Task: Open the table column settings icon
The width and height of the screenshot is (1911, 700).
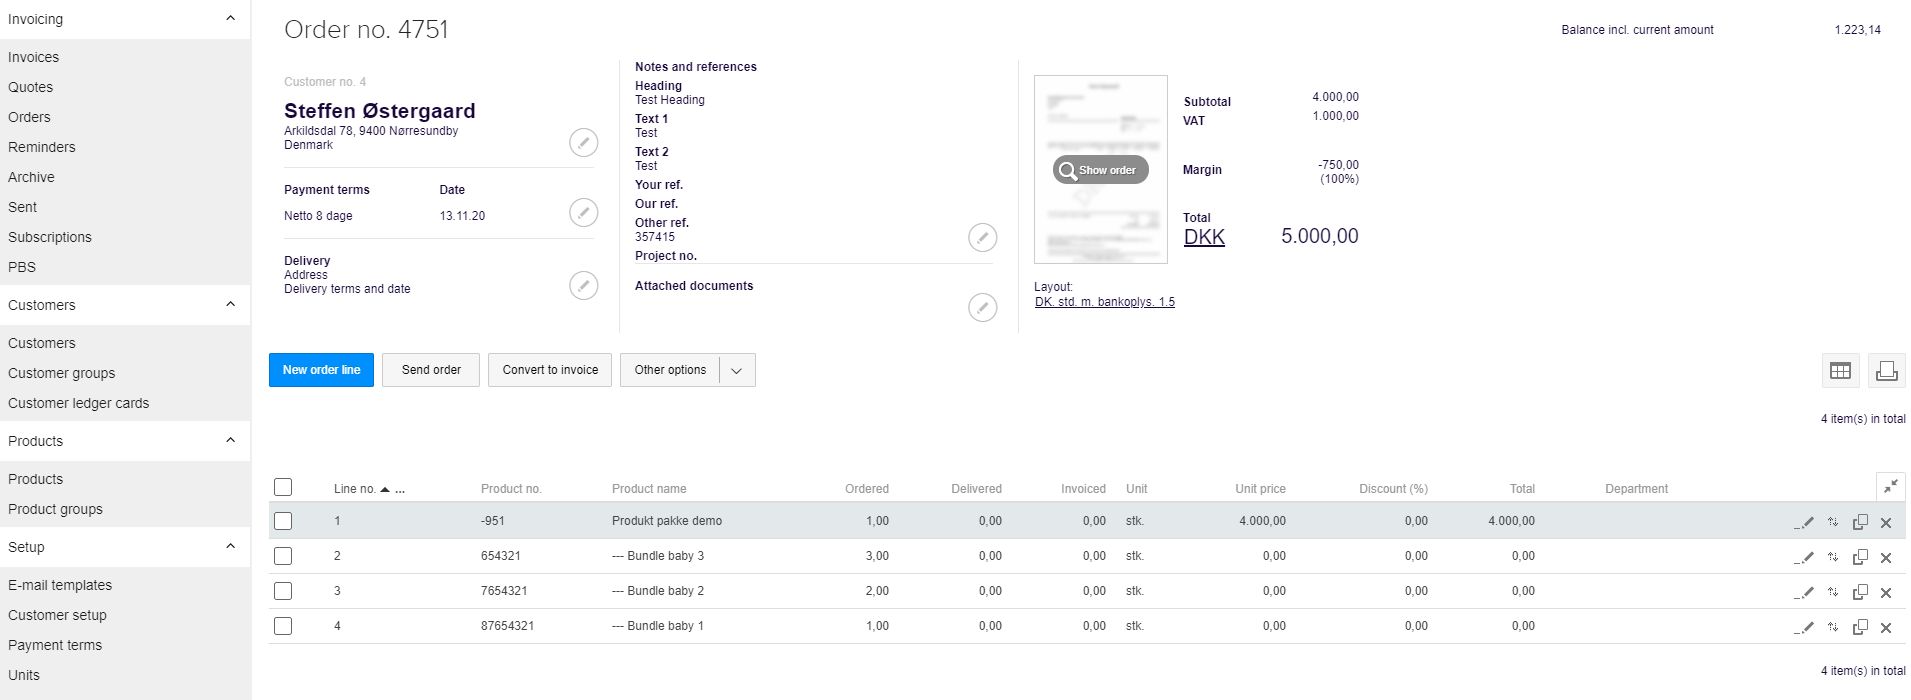Action: click(x=1839, y=370)
